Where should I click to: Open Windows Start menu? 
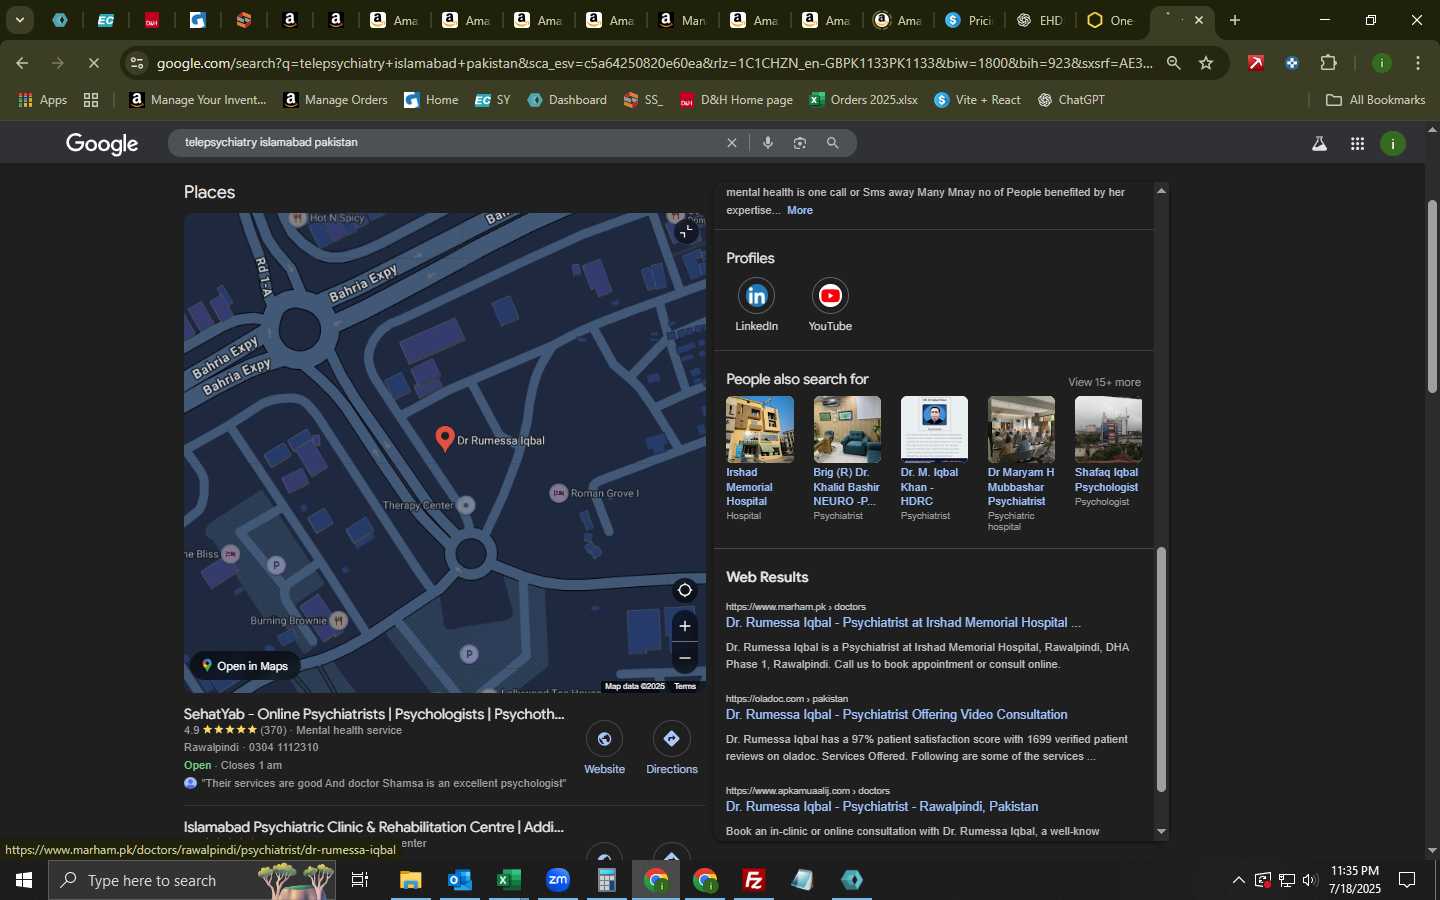23,880
